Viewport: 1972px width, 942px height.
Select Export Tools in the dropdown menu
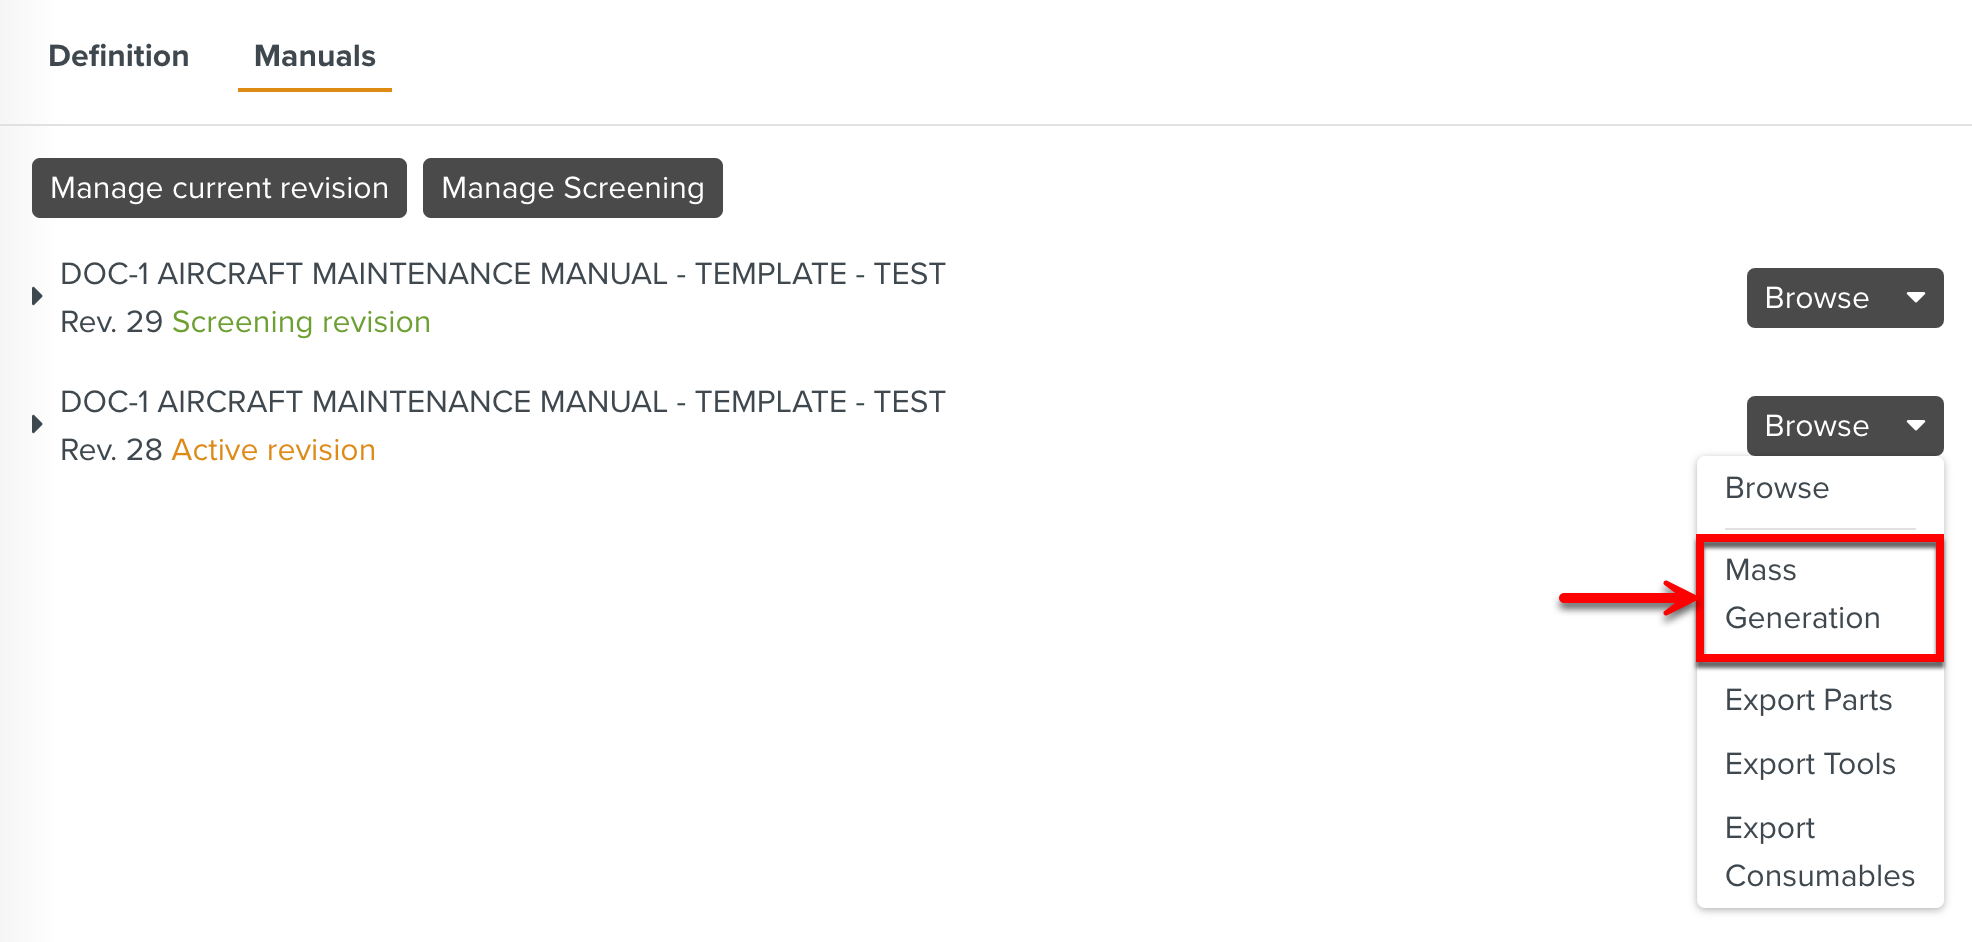coord(1810,764)
